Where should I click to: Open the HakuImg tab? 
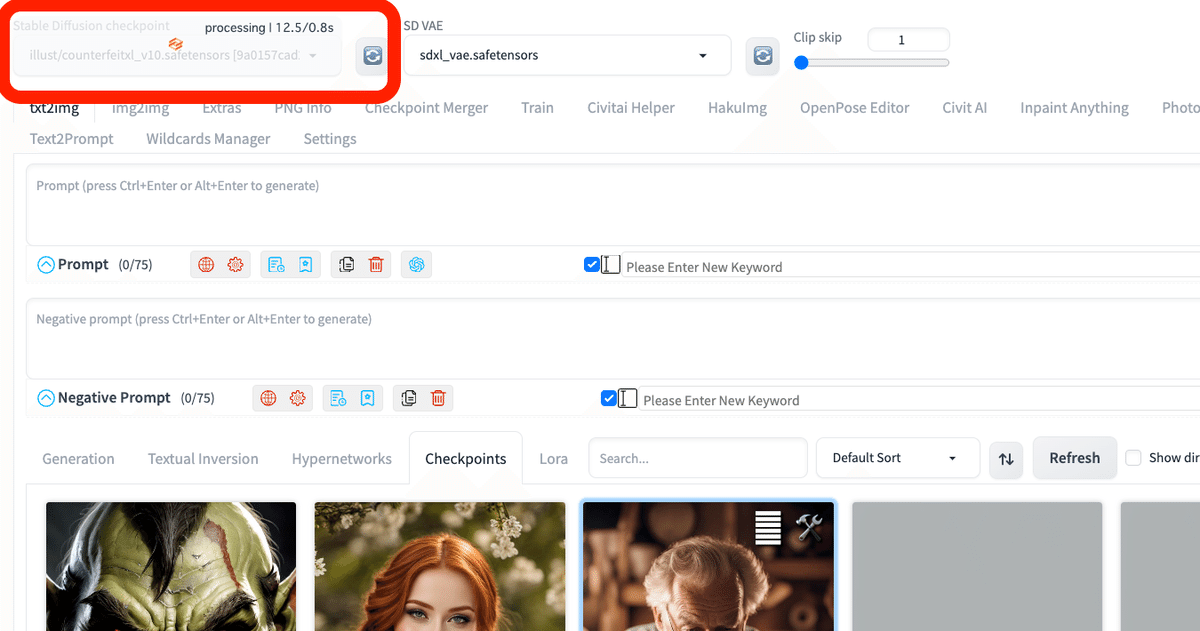[x=737, y=108]
